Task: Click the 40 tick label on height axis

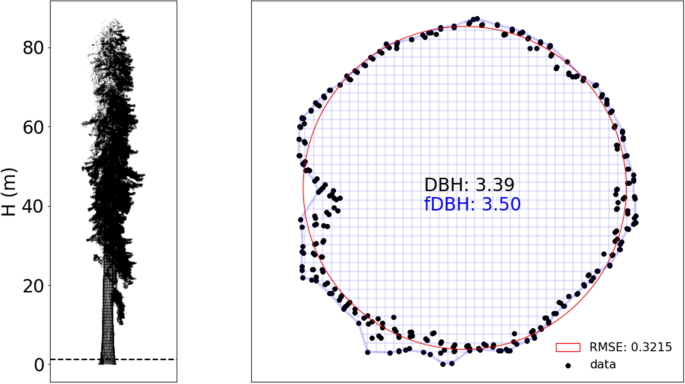Action: pos(34,206)
